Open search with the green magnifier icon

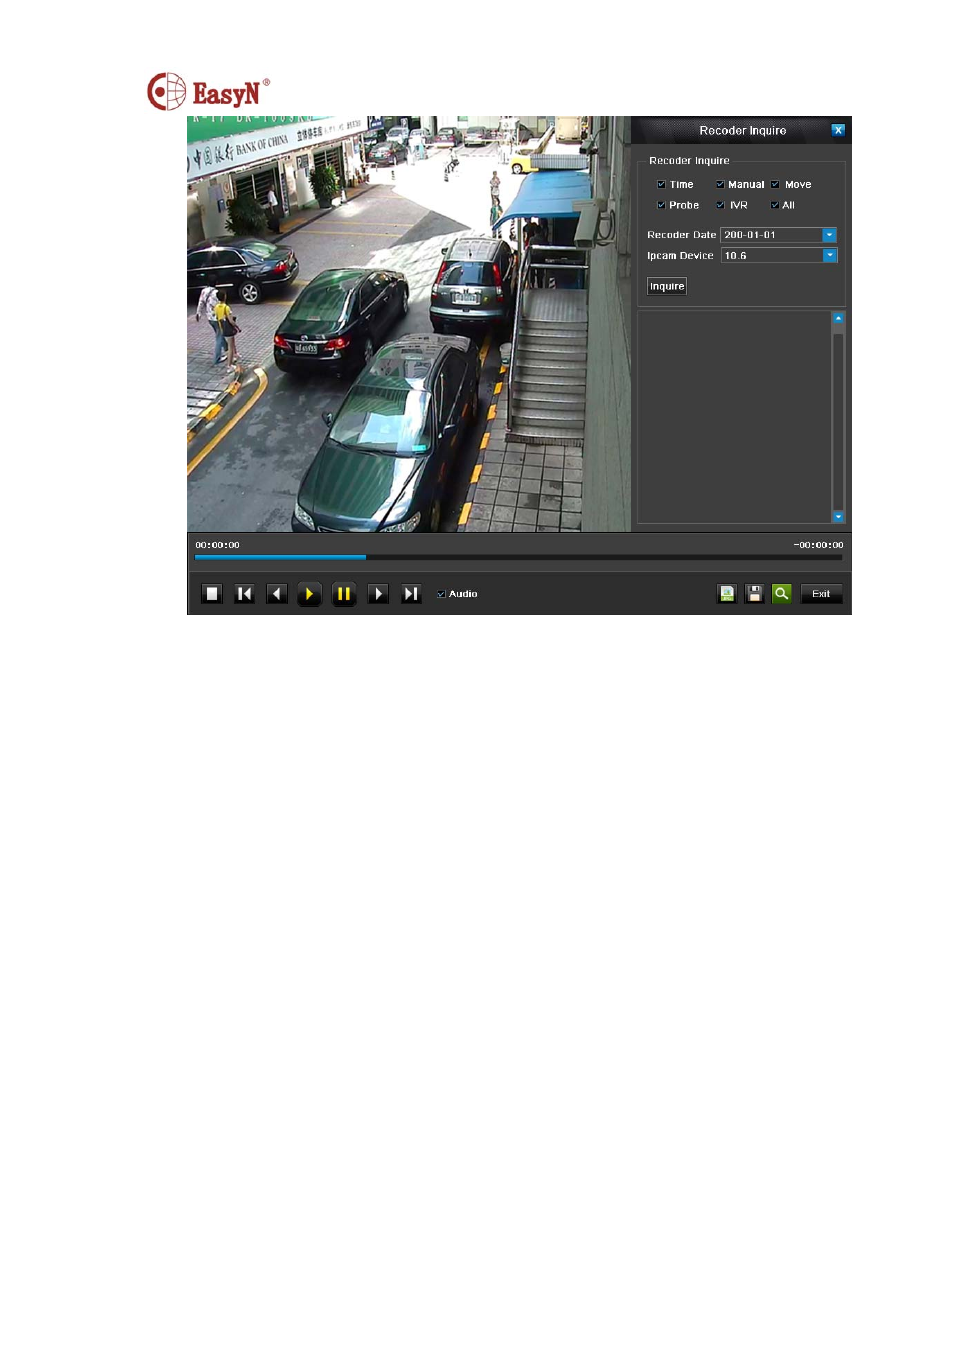pyautogui.click(x=782, y=594)
